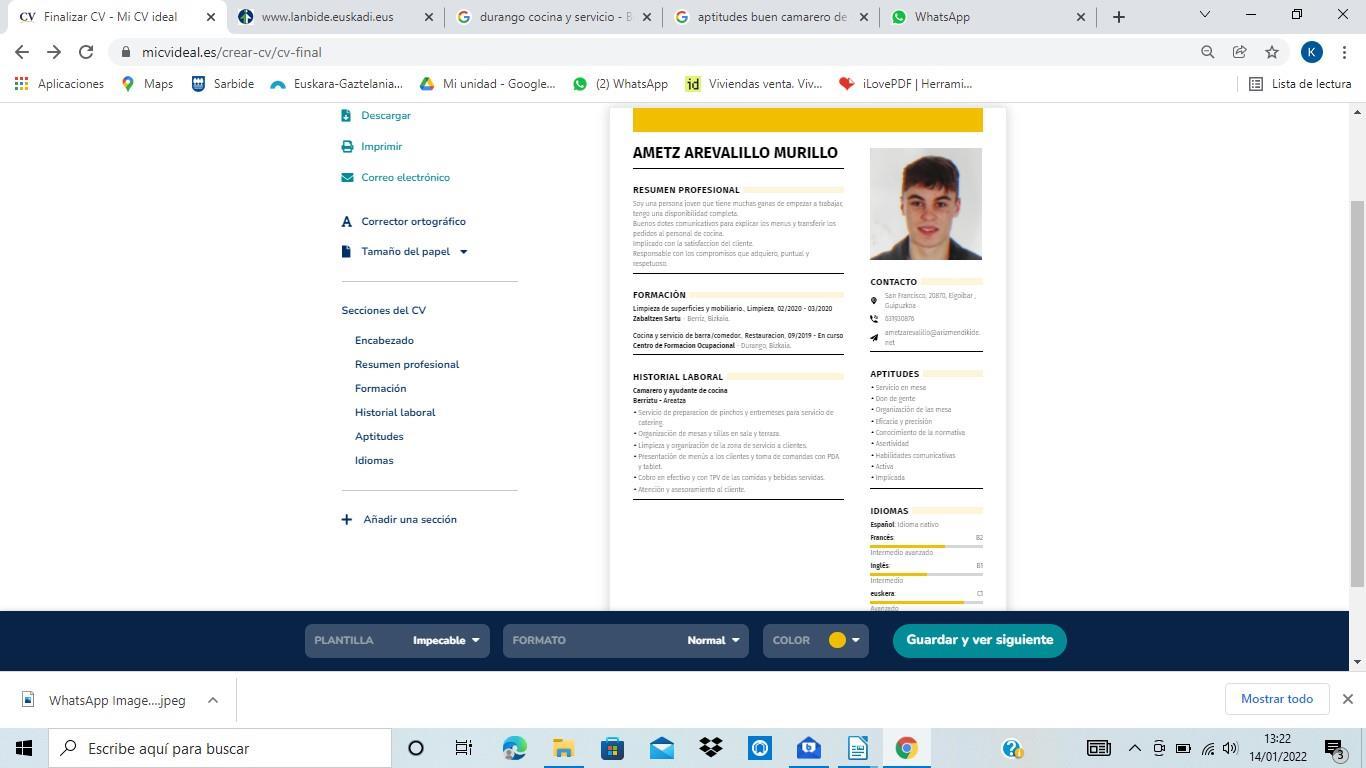Open Dropbox from taskbar
Viewport: 1366px width, 768px height.
point(711,748)
